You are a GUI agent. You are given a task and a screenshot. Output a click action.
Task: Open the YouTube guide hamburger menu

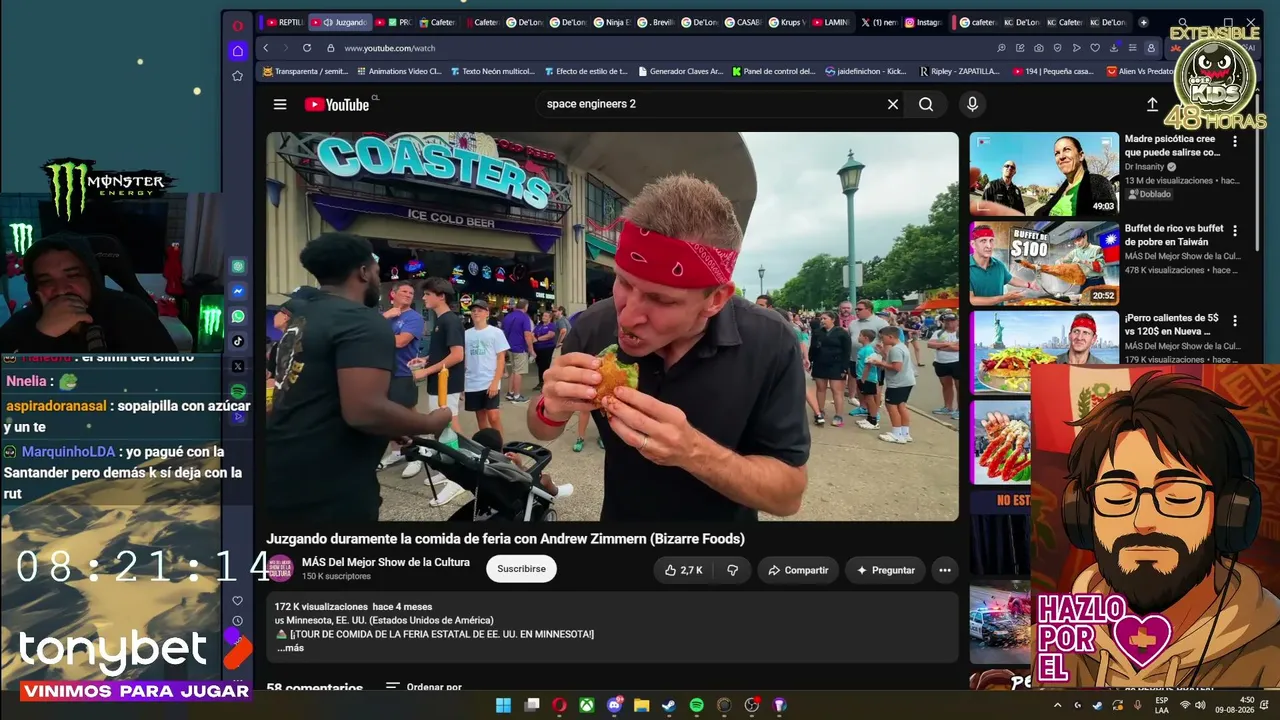pyautogui.click(x=280, y=104)
